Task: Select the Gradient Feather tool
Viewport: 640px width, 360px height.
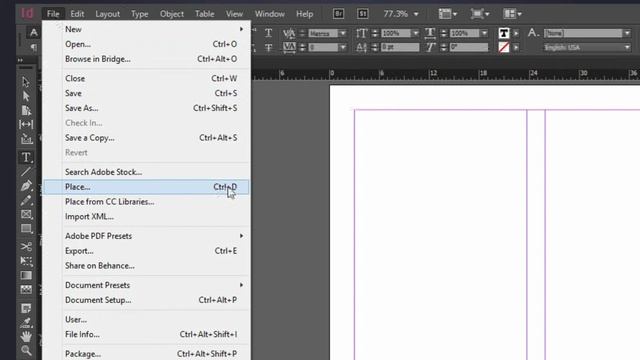Action: pyautogui.click(x=26, y=289)
